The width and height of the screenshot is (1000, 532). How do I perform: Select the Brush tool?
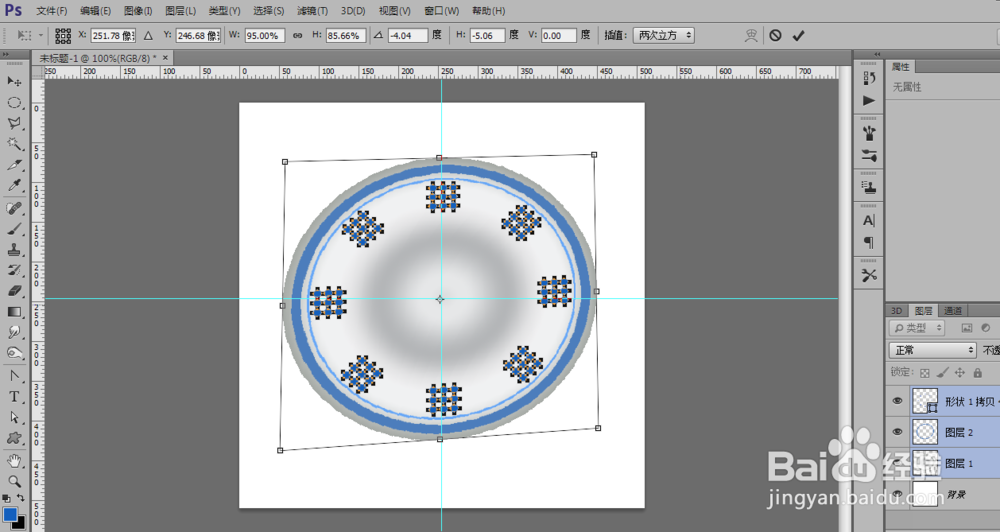click(x=14, y=229)
